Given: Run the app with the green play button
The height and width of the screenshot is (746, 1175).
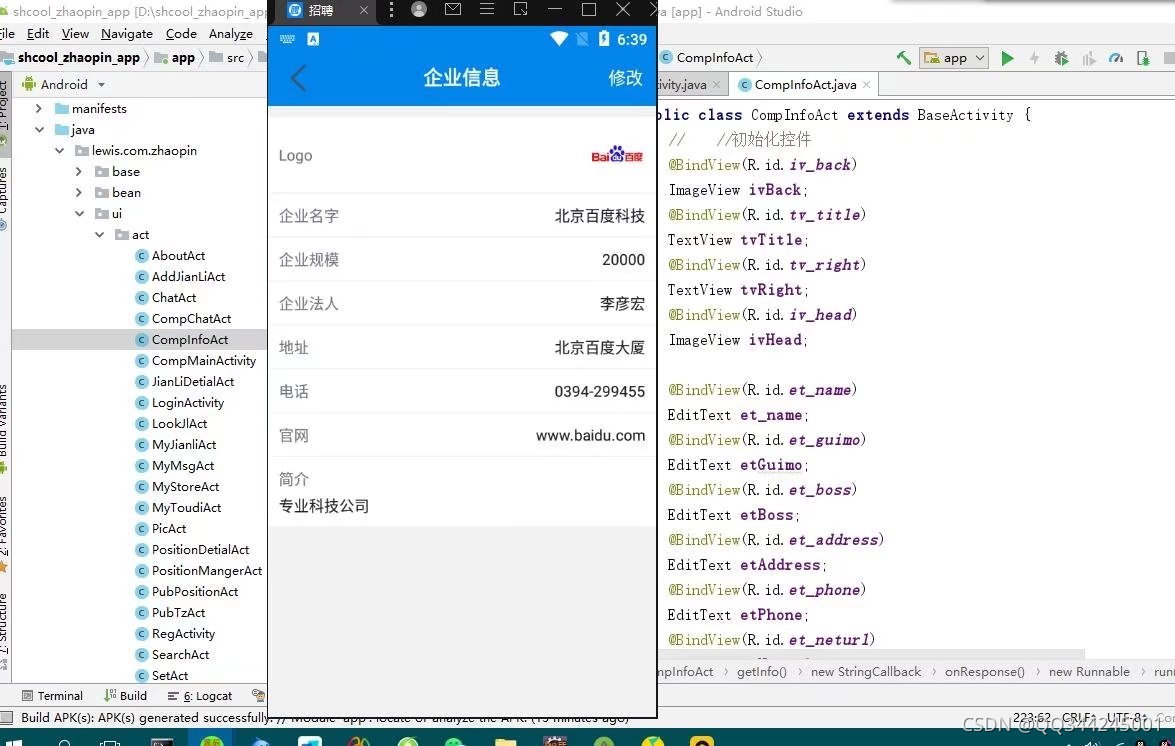Looking at the screenshot, I should (1007, 58).
